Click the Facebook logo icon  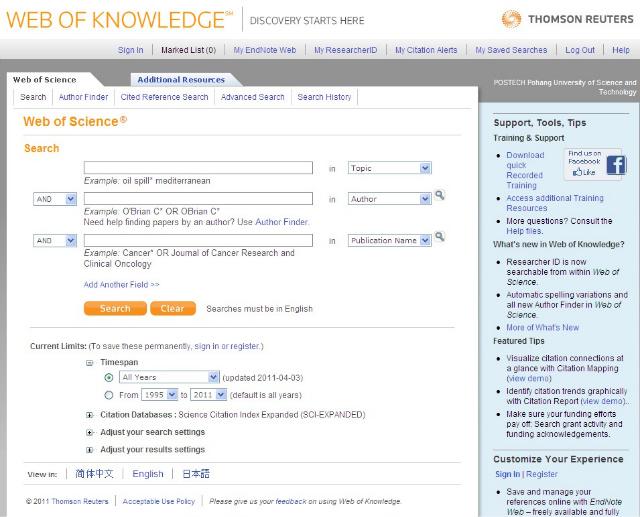616,165
